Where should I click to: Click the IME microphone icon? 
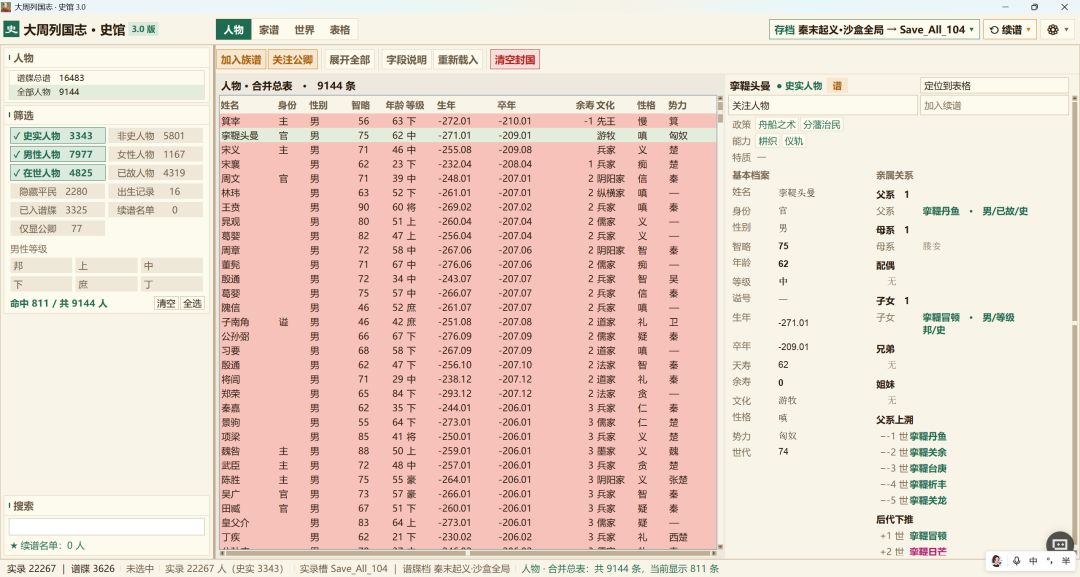tap(1016, 561)
